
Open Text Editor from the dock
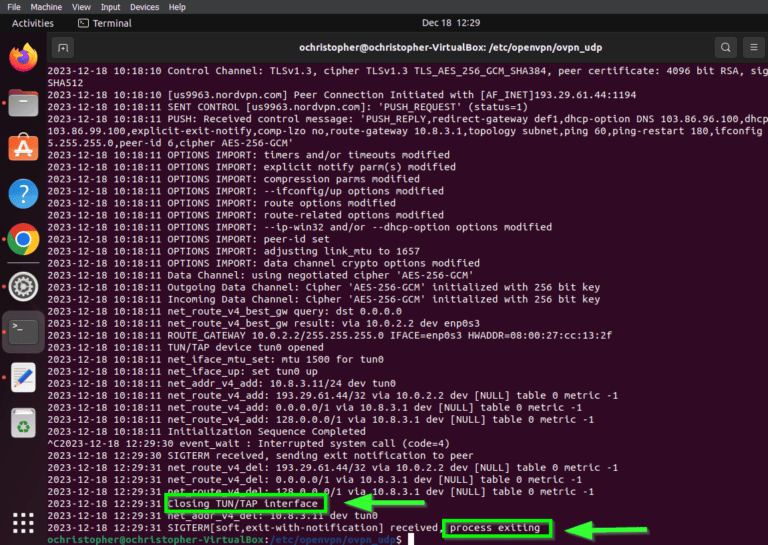24,378
